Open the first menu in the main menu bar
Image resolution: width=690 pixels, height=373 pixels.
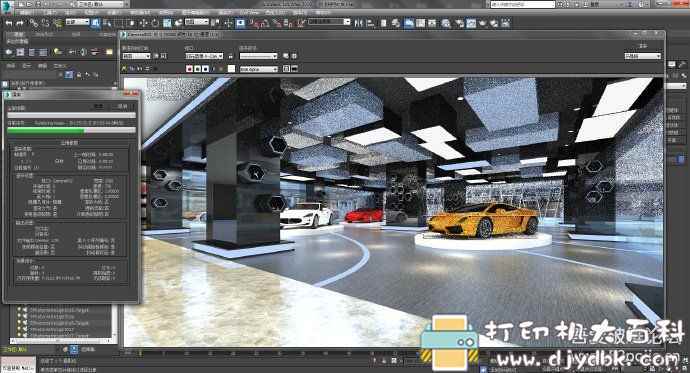click(25, 13)
